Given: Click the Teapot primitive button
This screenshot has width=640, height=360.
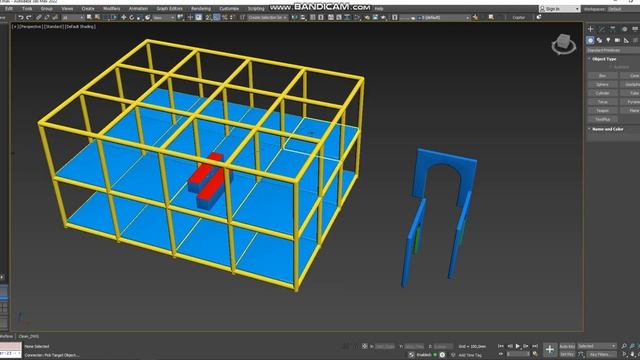Looking at the screenshot, I should coord(602,111).
